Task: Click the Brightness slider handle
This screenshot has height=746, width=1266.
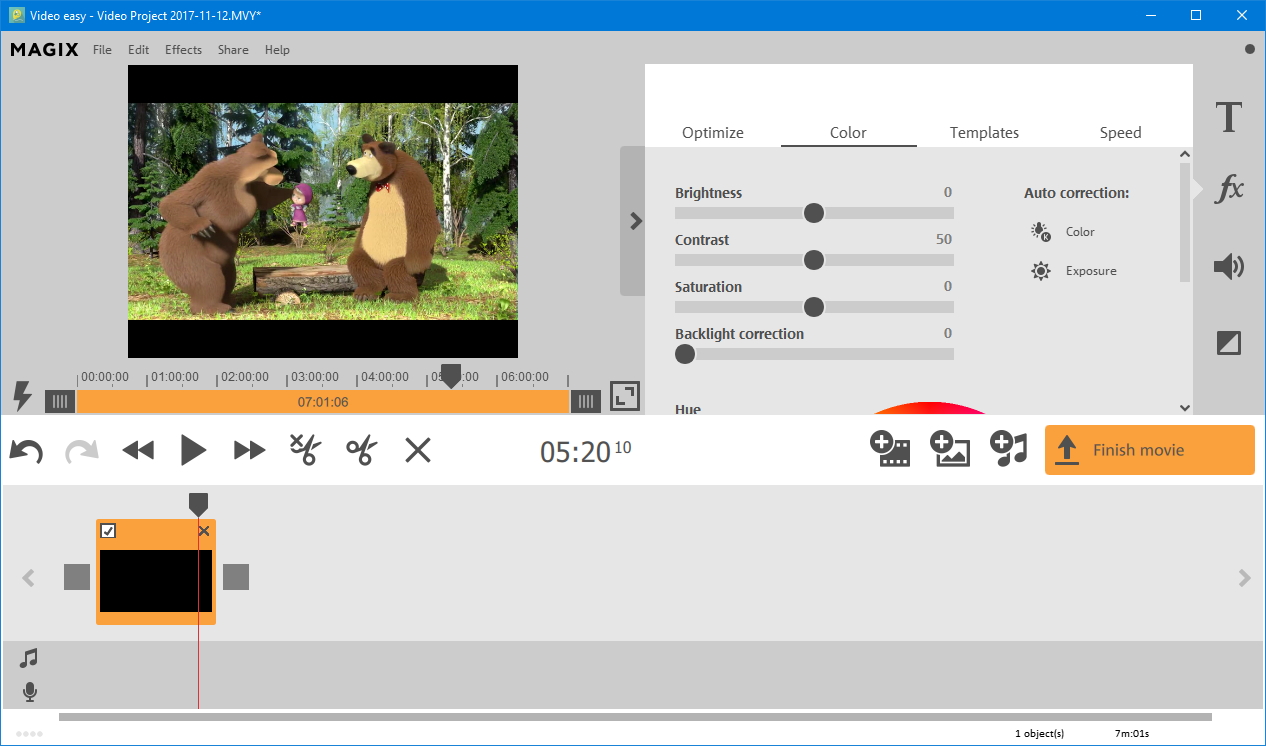Action: (x=814, y=213)
